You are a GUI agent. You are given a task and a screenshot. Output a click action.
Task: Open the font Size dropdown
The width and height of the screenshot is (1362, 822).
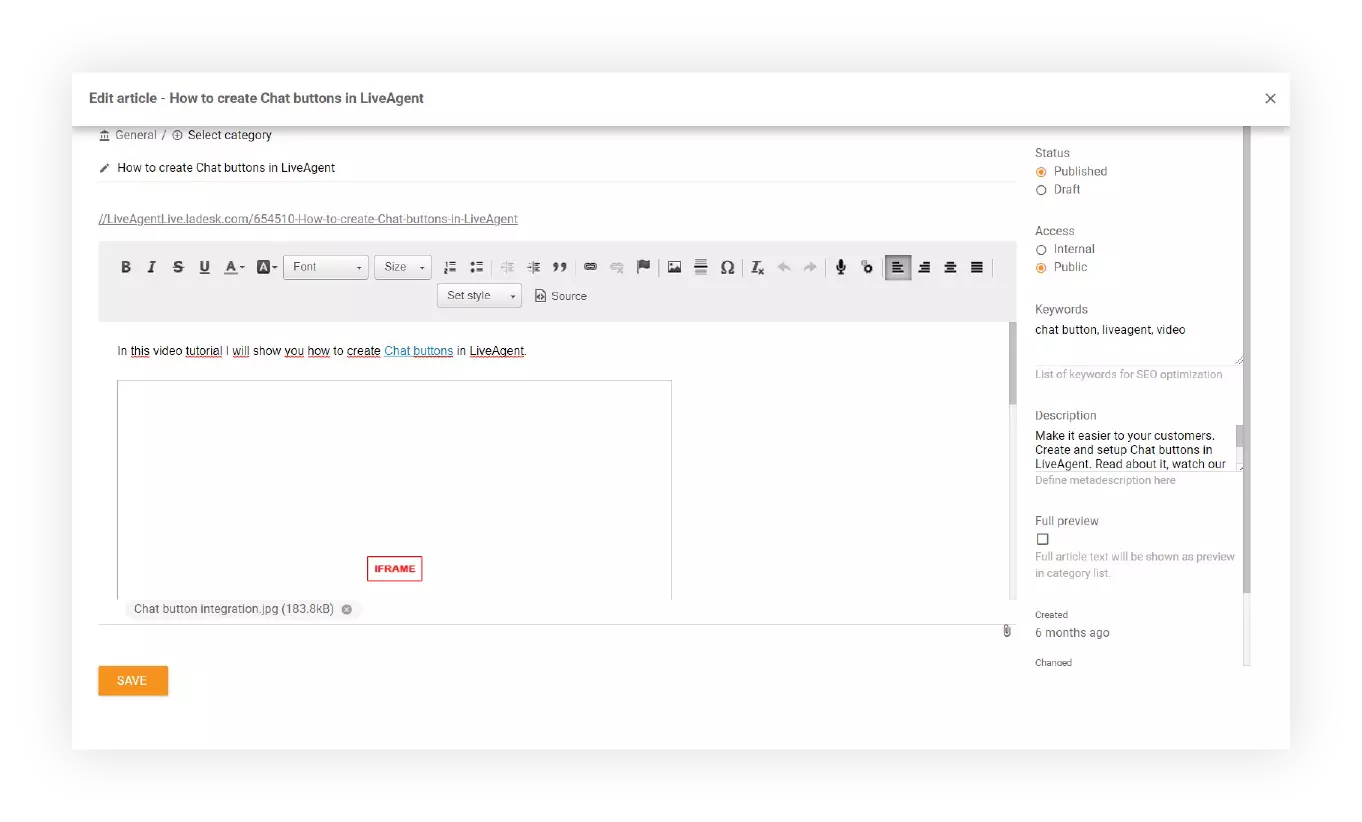pos(402,267)
